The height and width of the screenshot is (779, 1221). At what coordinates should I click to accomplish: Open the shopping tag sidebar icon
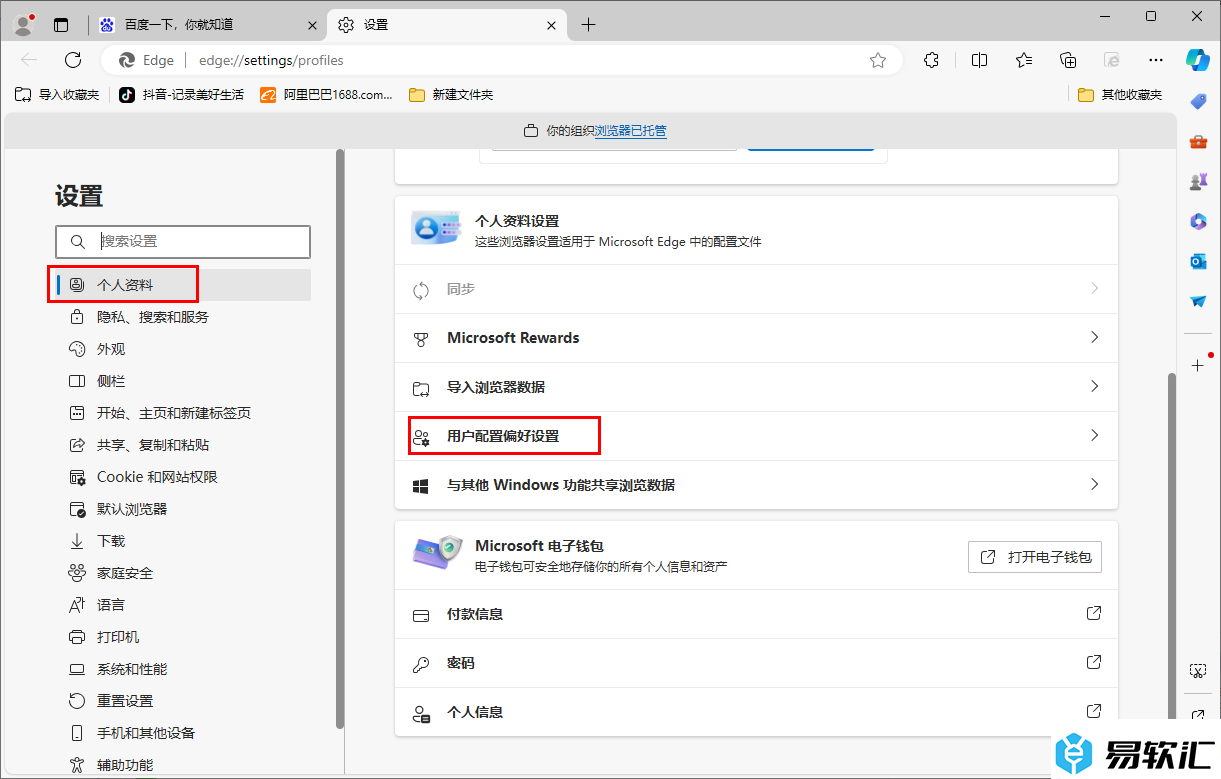pyautogui.click(x=1198, y=101)
